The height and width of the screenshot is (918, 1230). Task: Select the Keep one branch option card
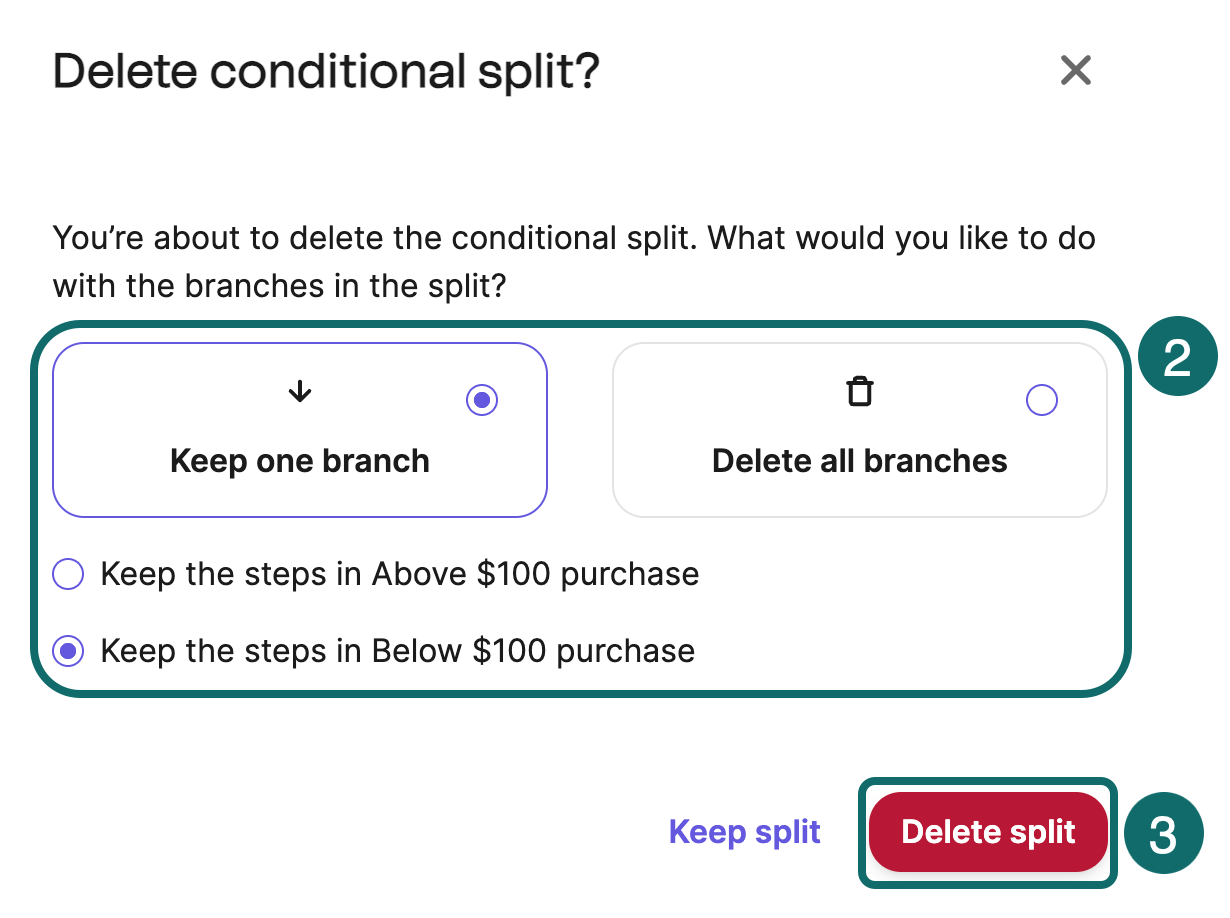coord(300,430)
